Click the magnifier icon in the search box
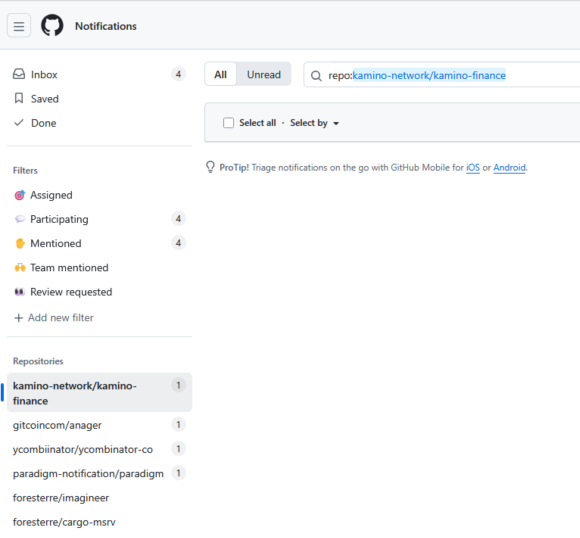Image resolution: width=580 pixels, height=538 pixels. coord(316,76)
